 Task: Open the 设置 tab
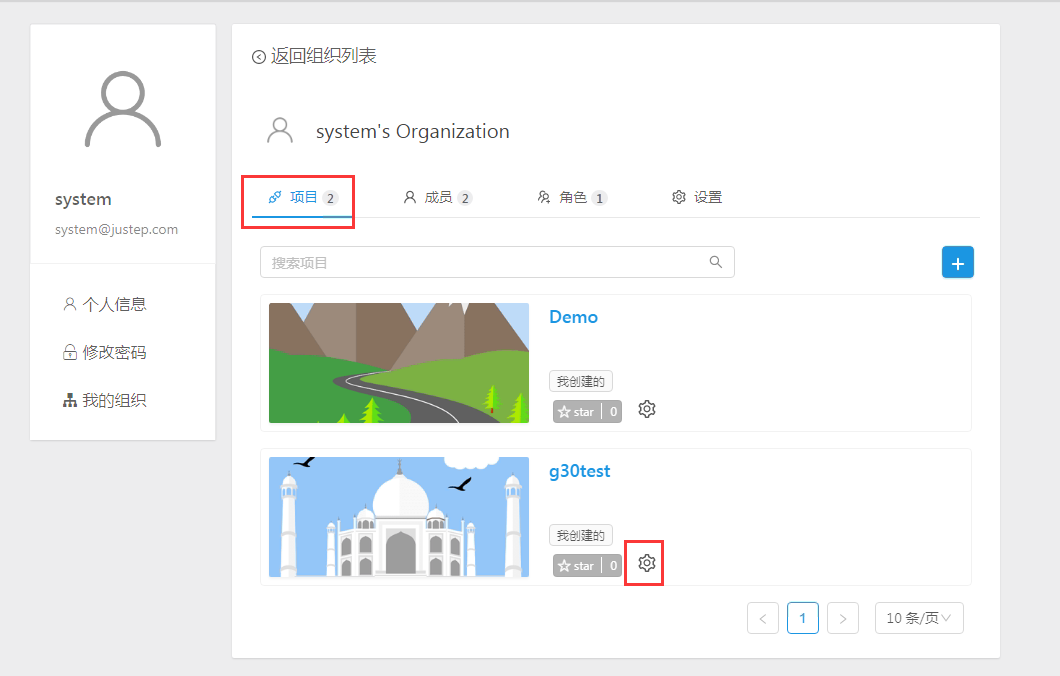click(697, 197)
